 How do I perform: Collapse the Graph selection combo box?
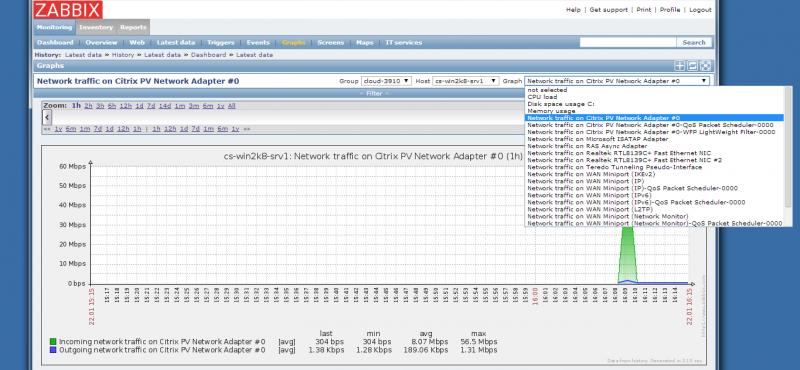[x=617, y=81]
